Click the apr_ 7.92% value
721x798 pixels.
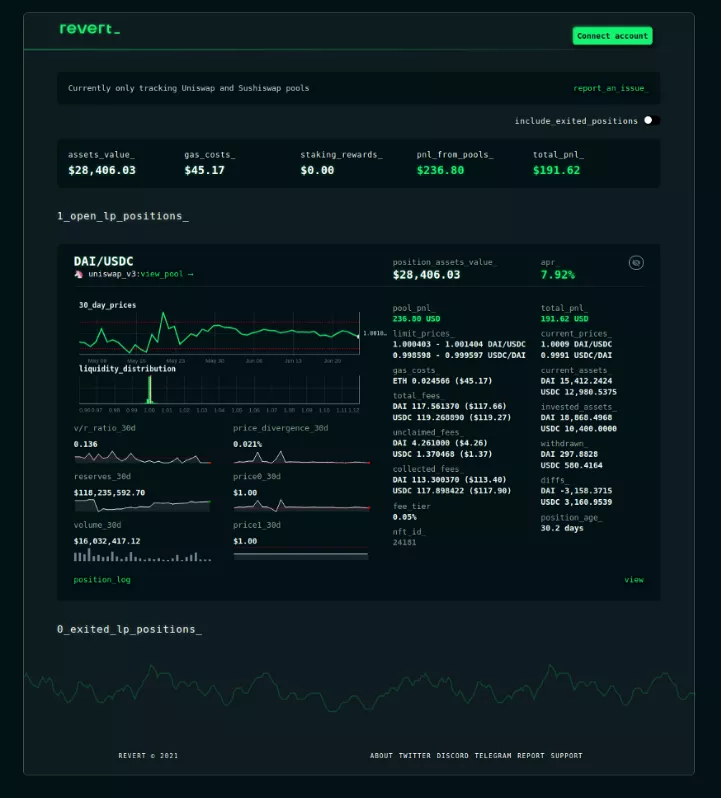pyautogui.click(x=558, y=275)
